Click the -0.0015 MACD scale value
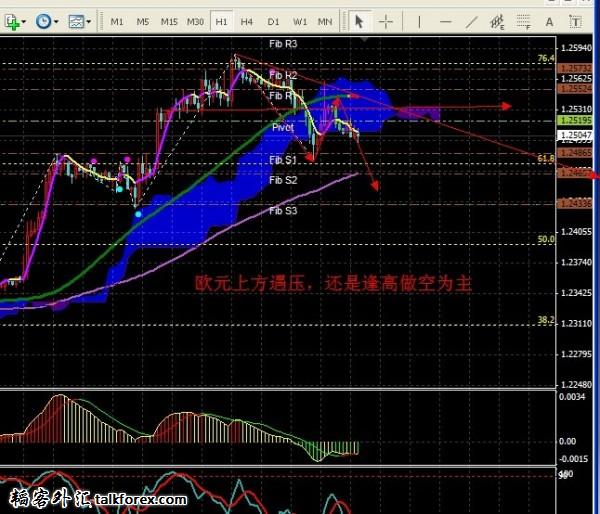 click(x=573, y=459)
